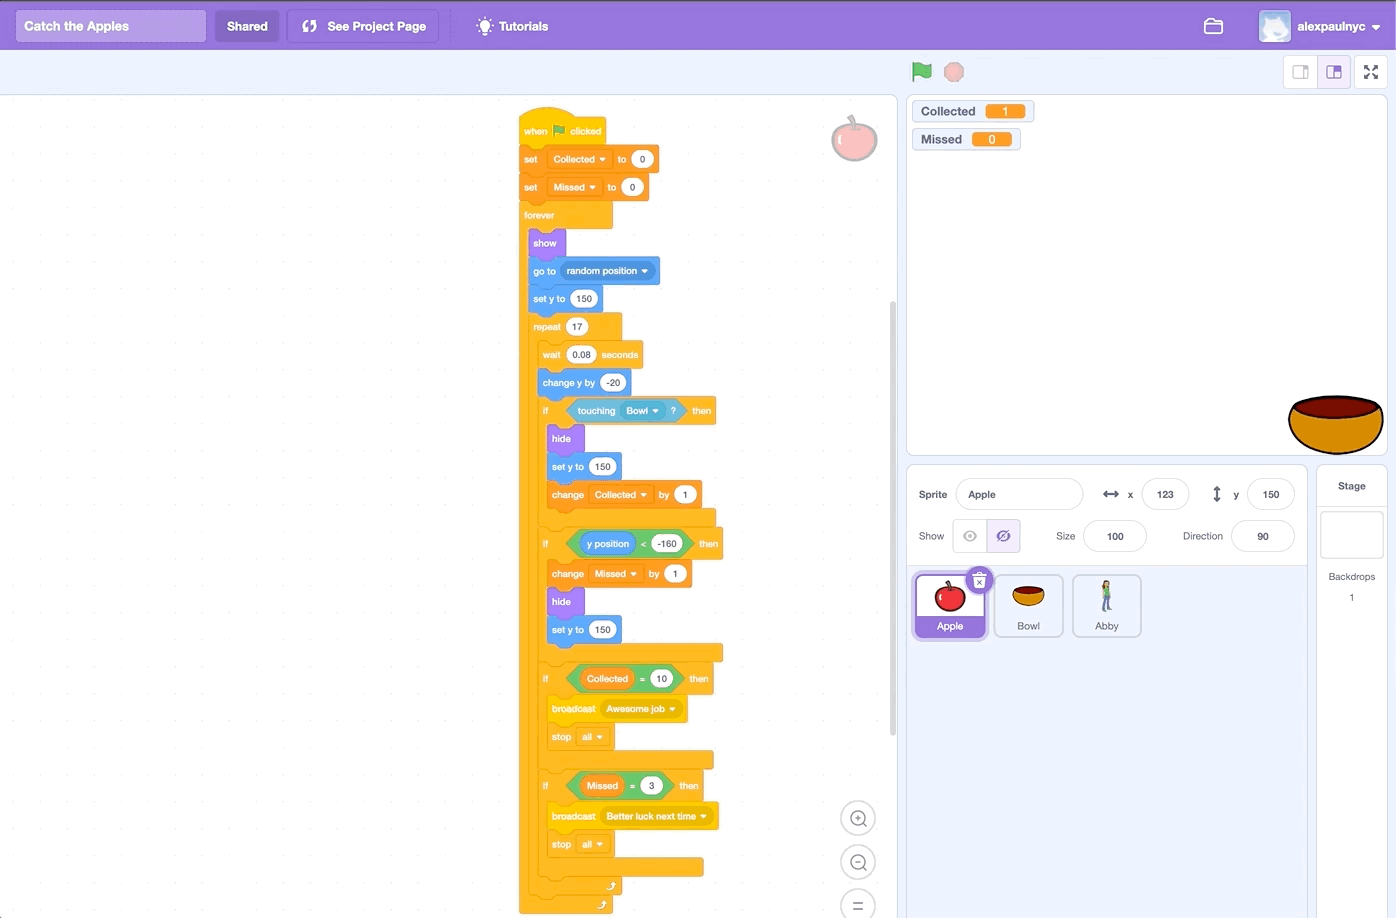Open the Awesome job broadcast dropdown
Image resolution: width=1396 pixels, height=918 pixels.
pos(672,709)
